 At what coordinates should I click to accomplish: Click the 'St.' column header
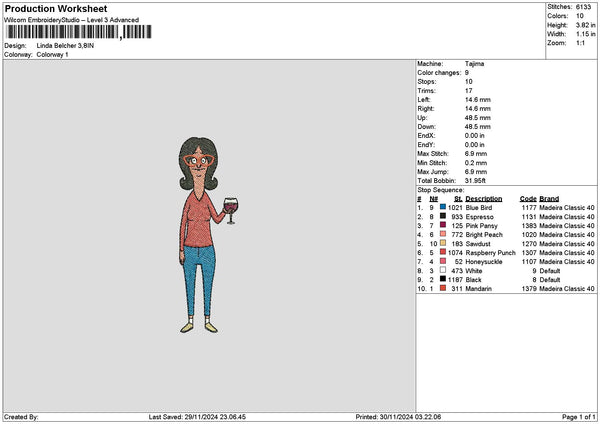point(458,199)
